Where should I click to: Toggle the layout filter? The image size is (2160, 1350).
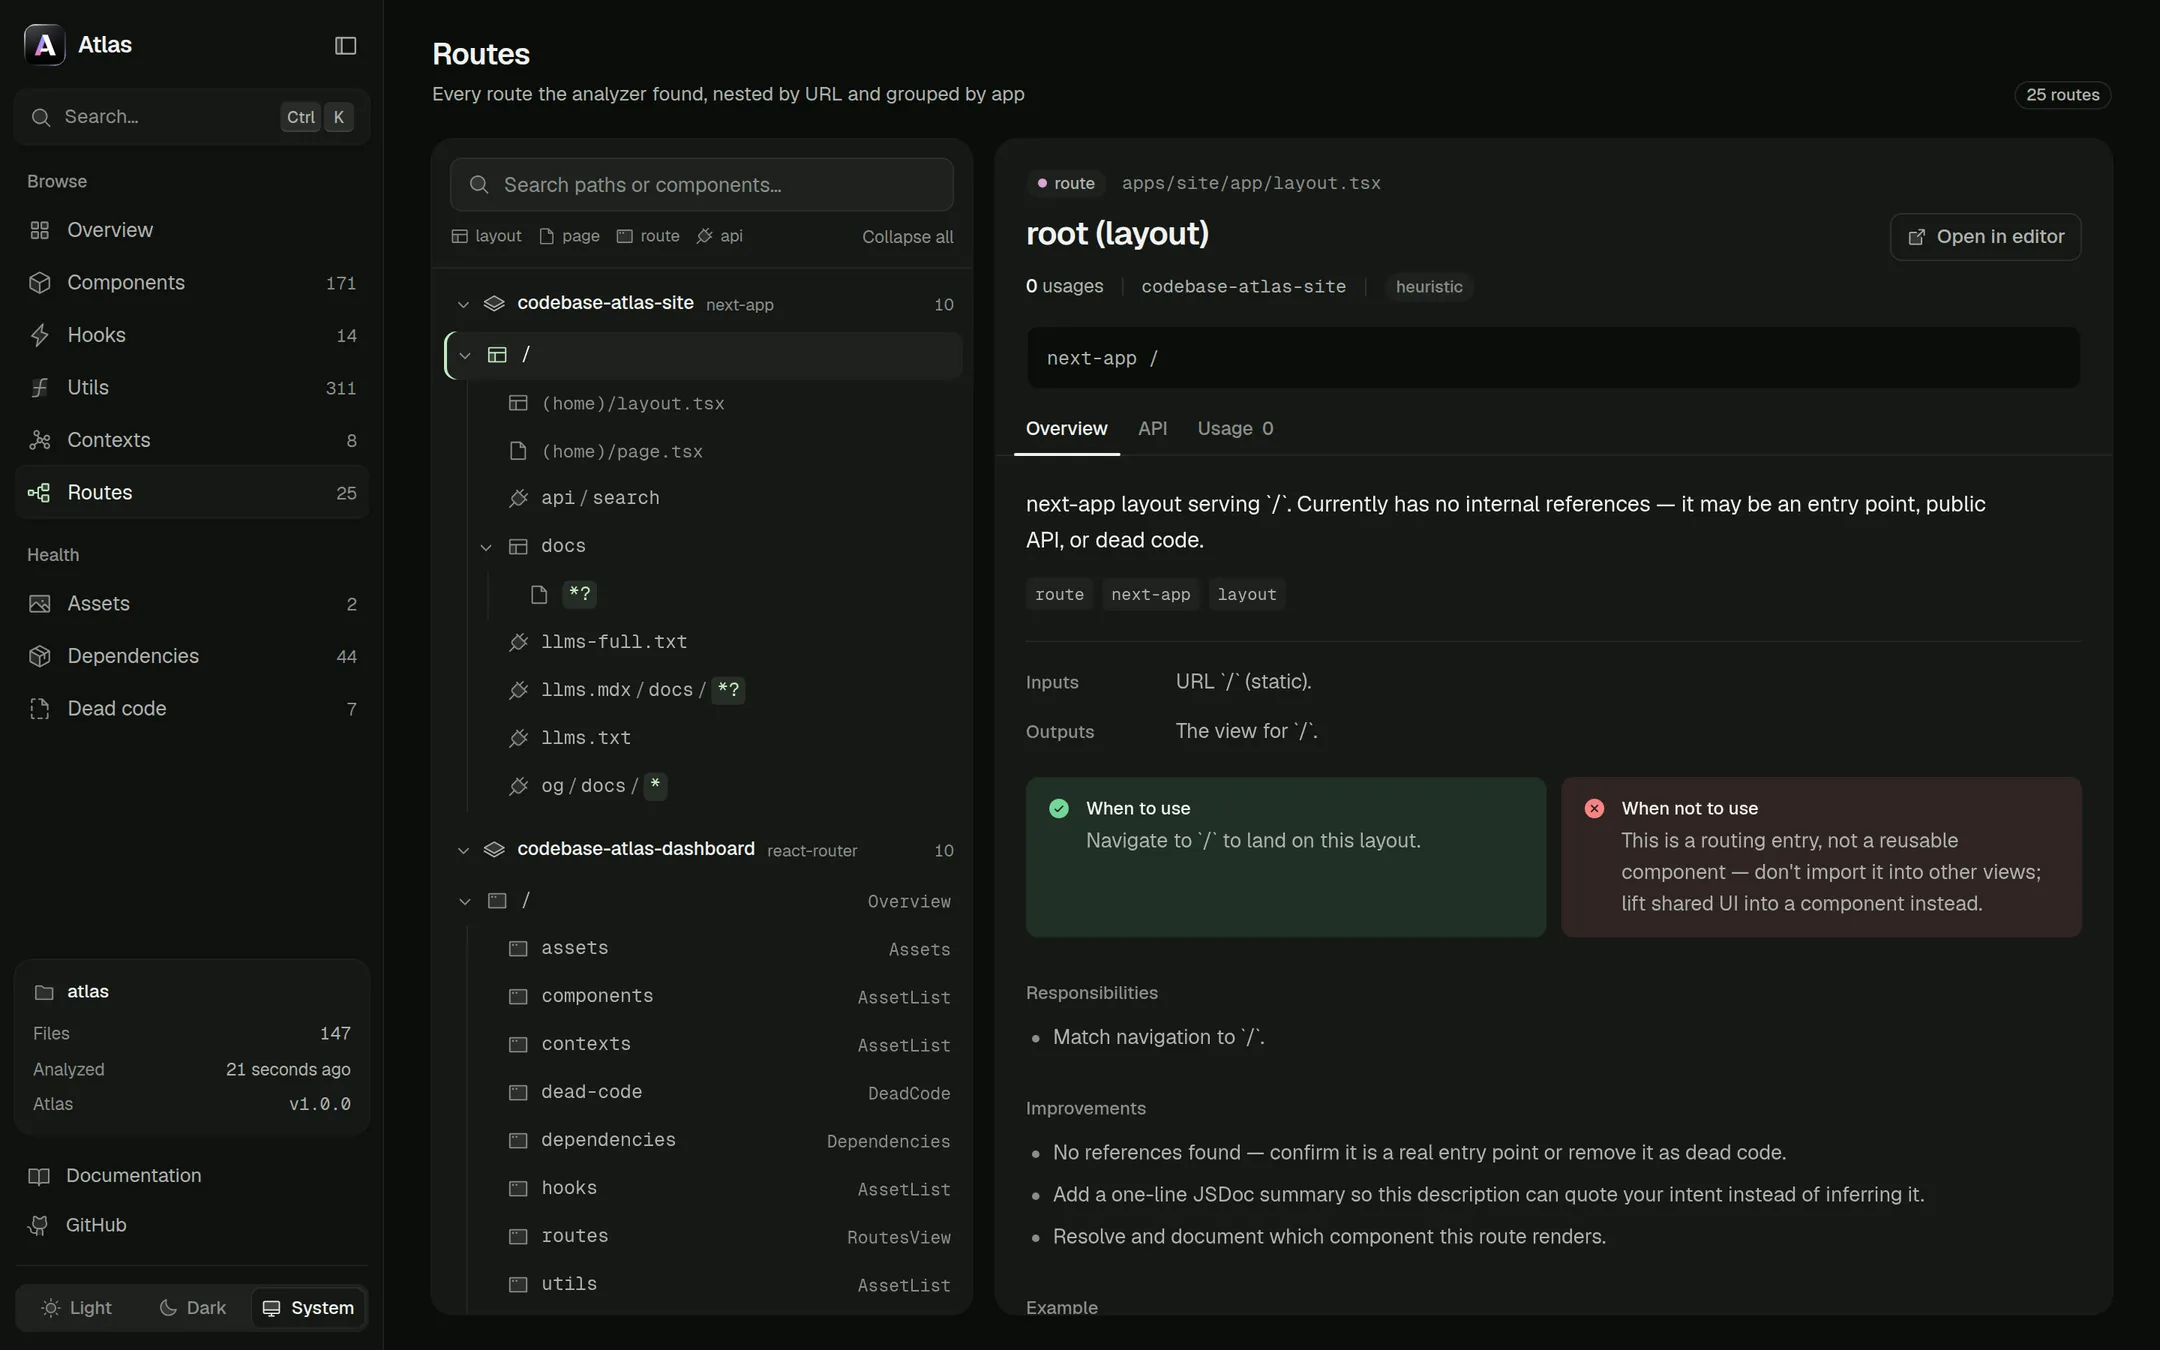click(487, 236)
